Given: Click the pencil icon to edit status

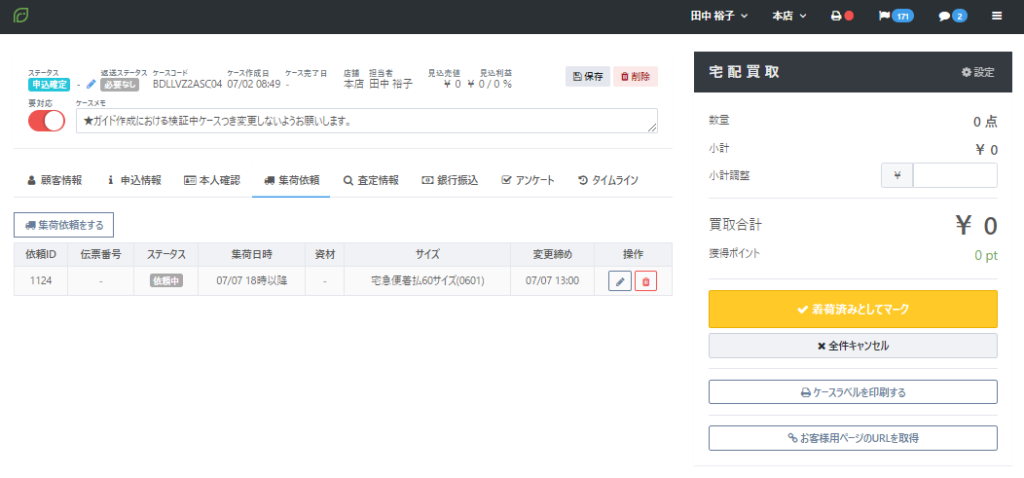Looking at the screenshot, I should coord(91,85).
